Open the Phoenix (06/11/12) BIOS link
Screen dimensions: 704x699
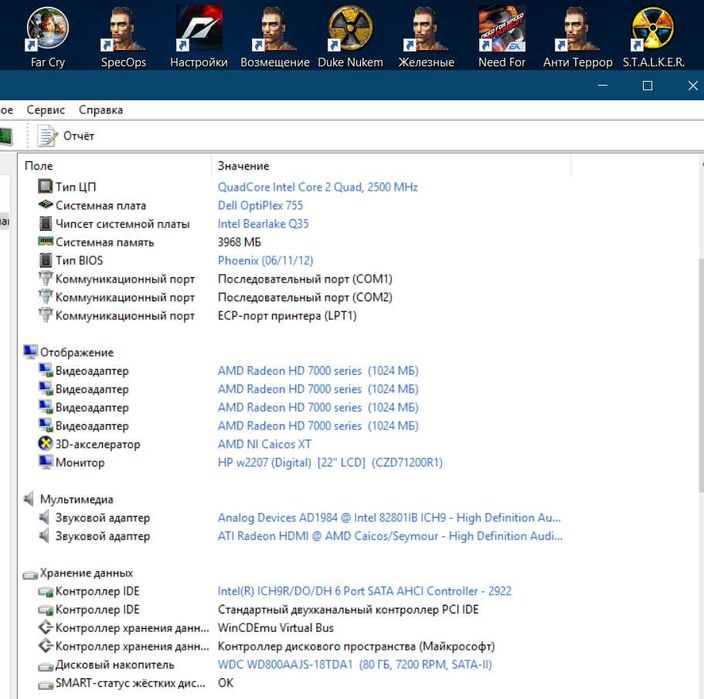pyautogui.click(x=265, y=260)
